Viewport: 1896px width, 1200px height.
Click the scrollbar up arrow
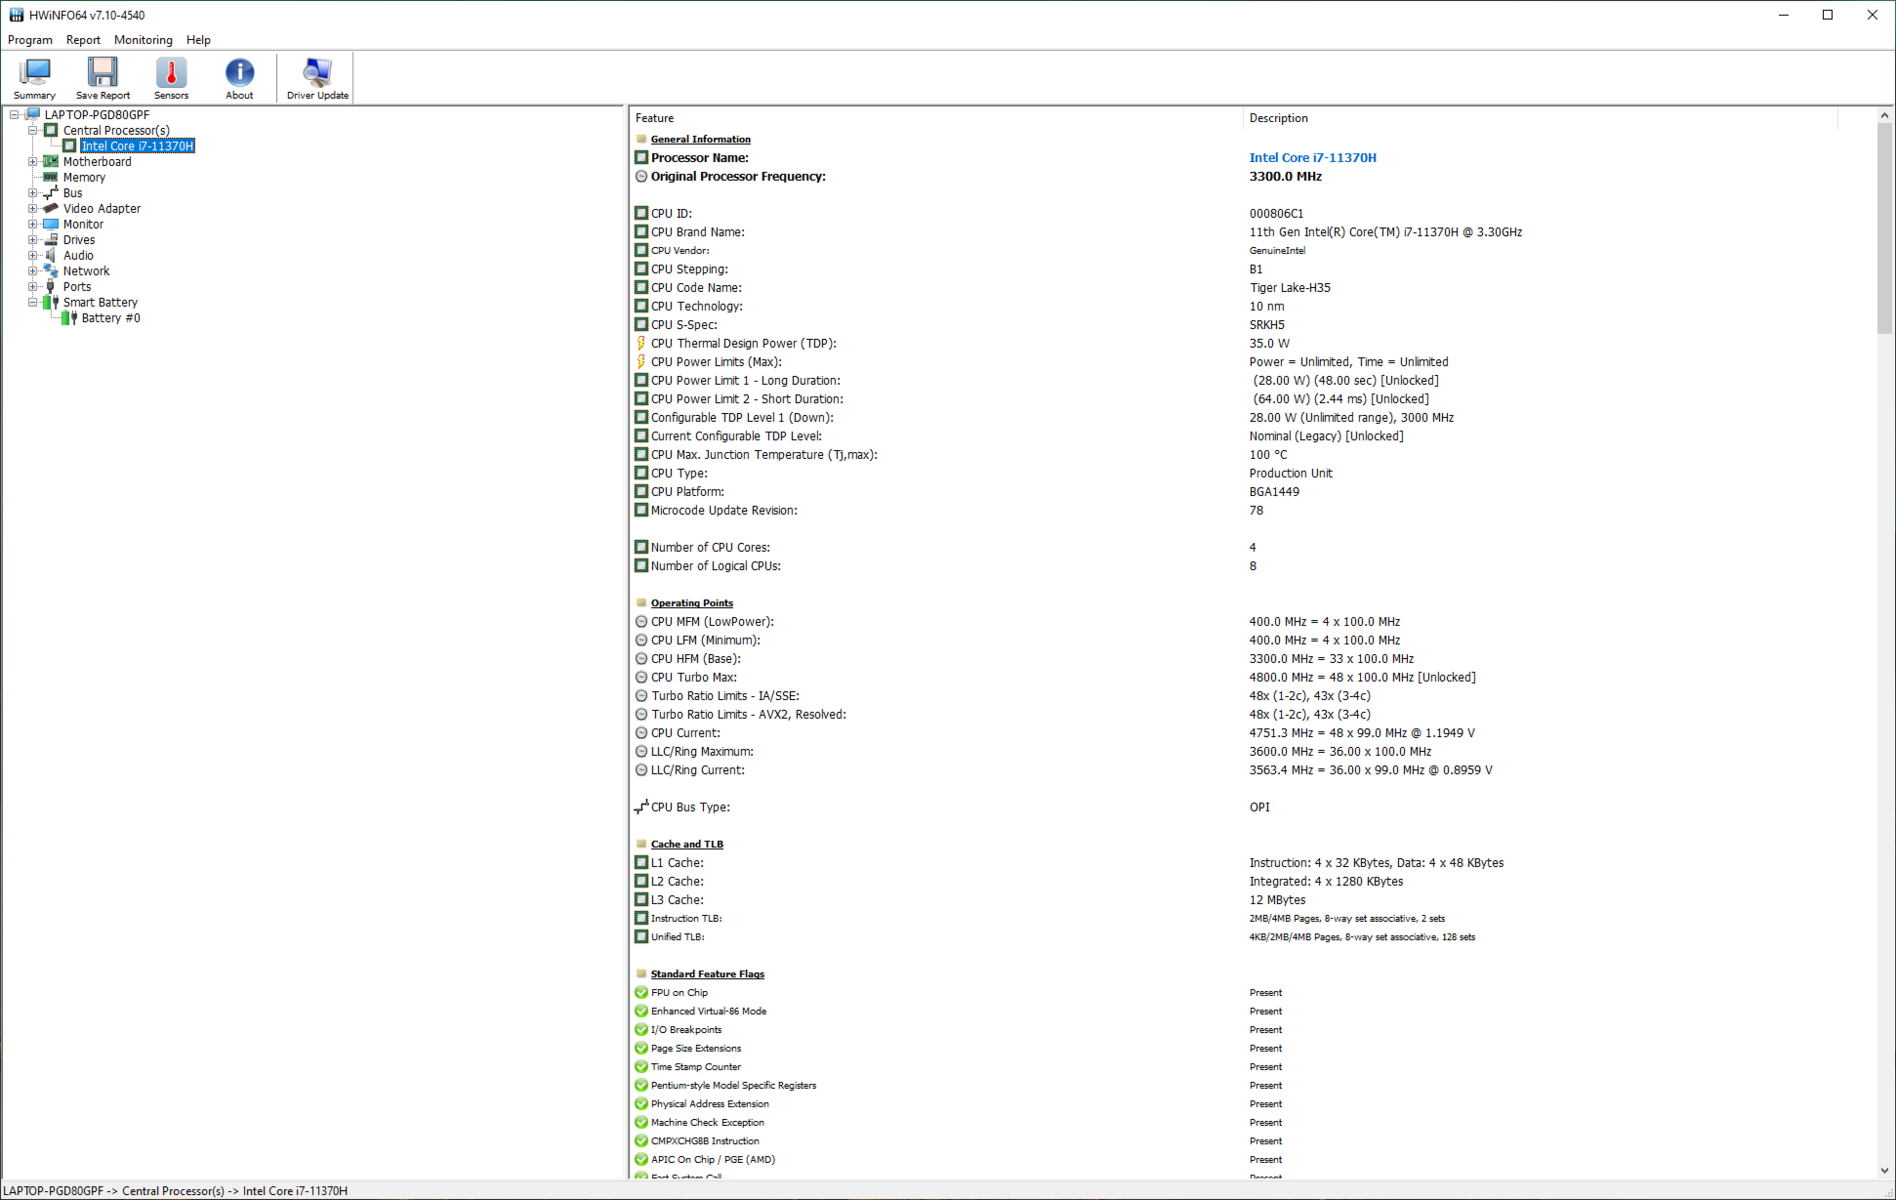coord(1884,116)
